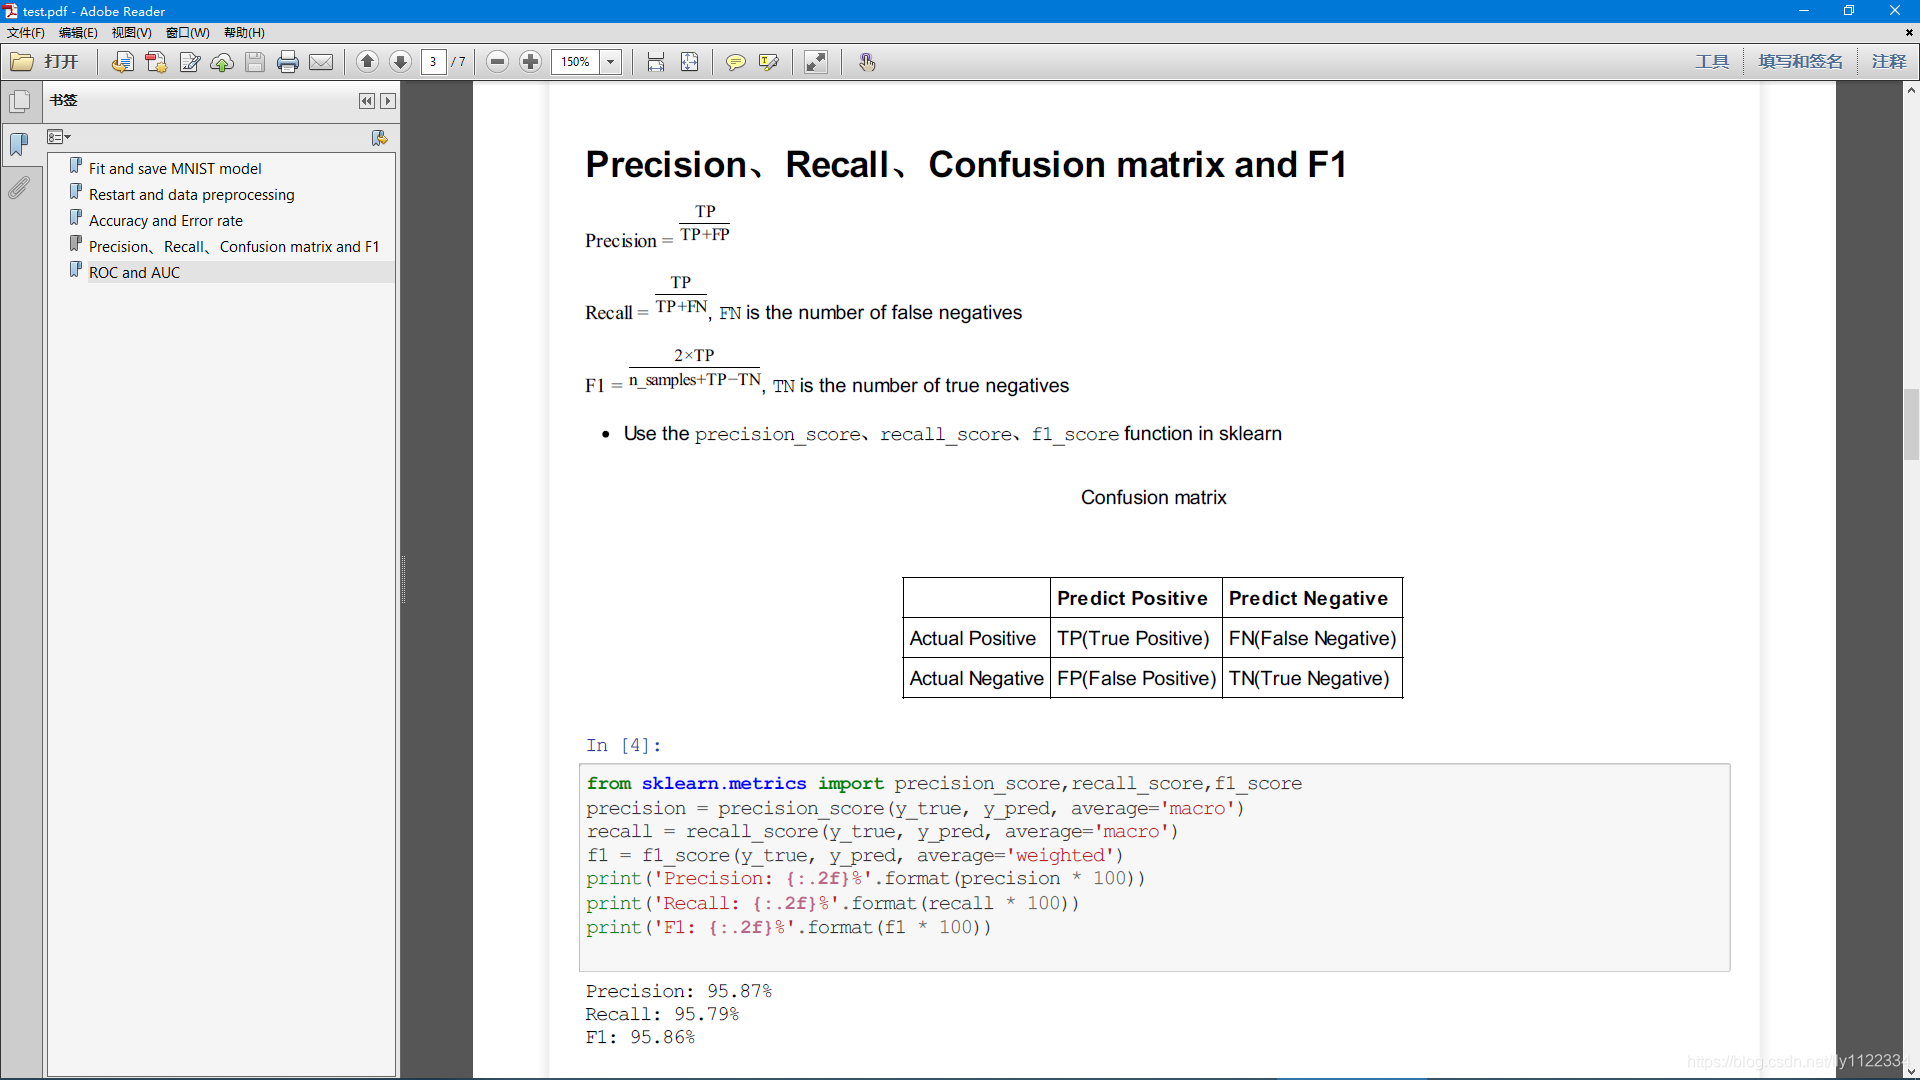Viewport: 1920px width, 1080px height.
Task: Select the ROC and AUC bookmark
Action: pyautogui.click(x=136, y=272)
